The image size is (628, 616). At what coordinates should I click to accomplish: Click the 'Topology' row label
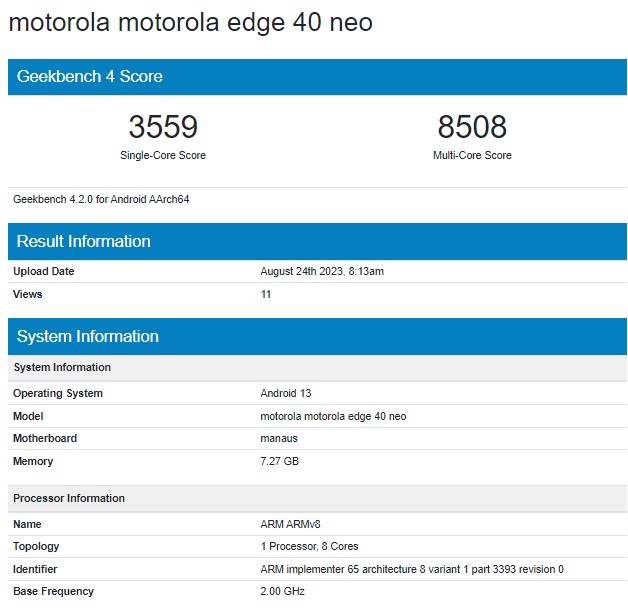[x=36, y=547]
